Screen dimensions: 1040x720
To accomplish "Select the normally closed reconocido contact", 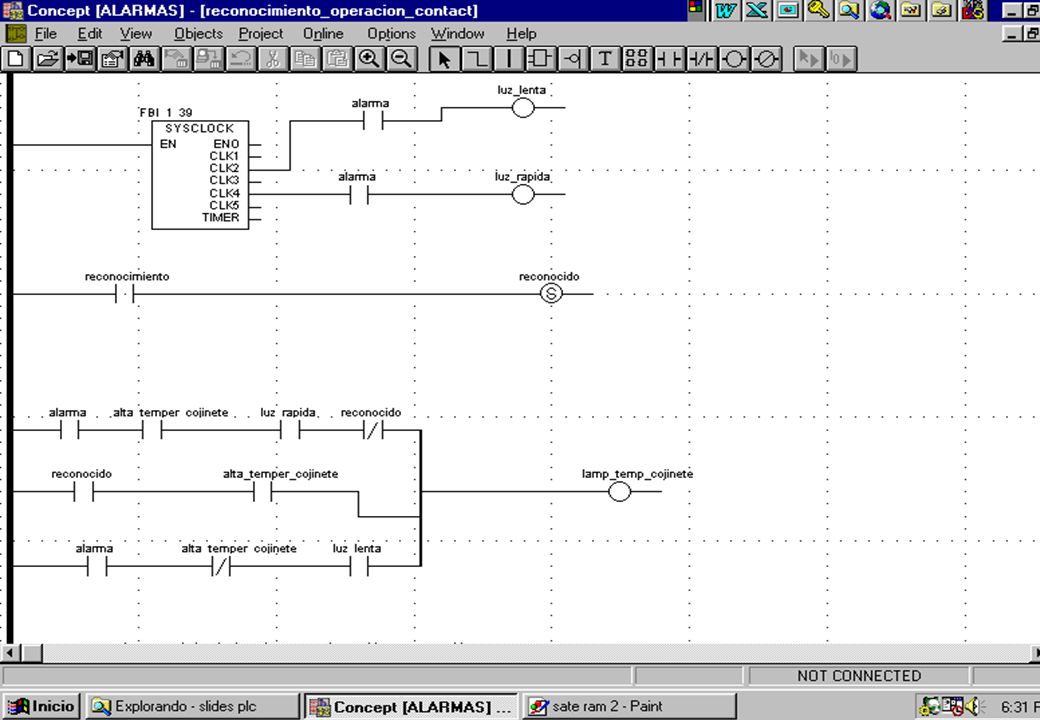I will [x=373, y=430].
